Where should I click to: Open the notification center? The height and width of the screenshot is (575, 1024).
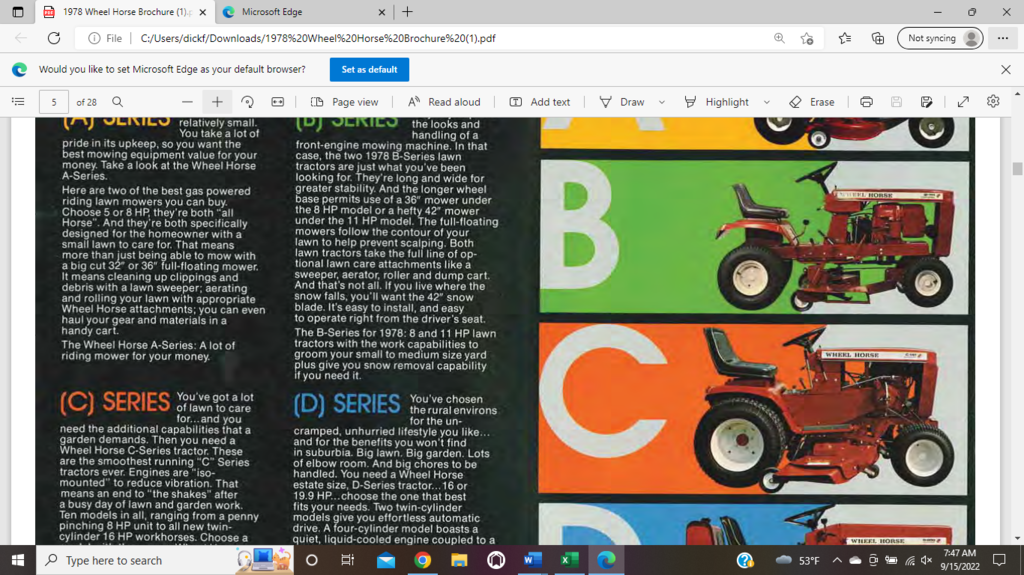coord(999,560)
